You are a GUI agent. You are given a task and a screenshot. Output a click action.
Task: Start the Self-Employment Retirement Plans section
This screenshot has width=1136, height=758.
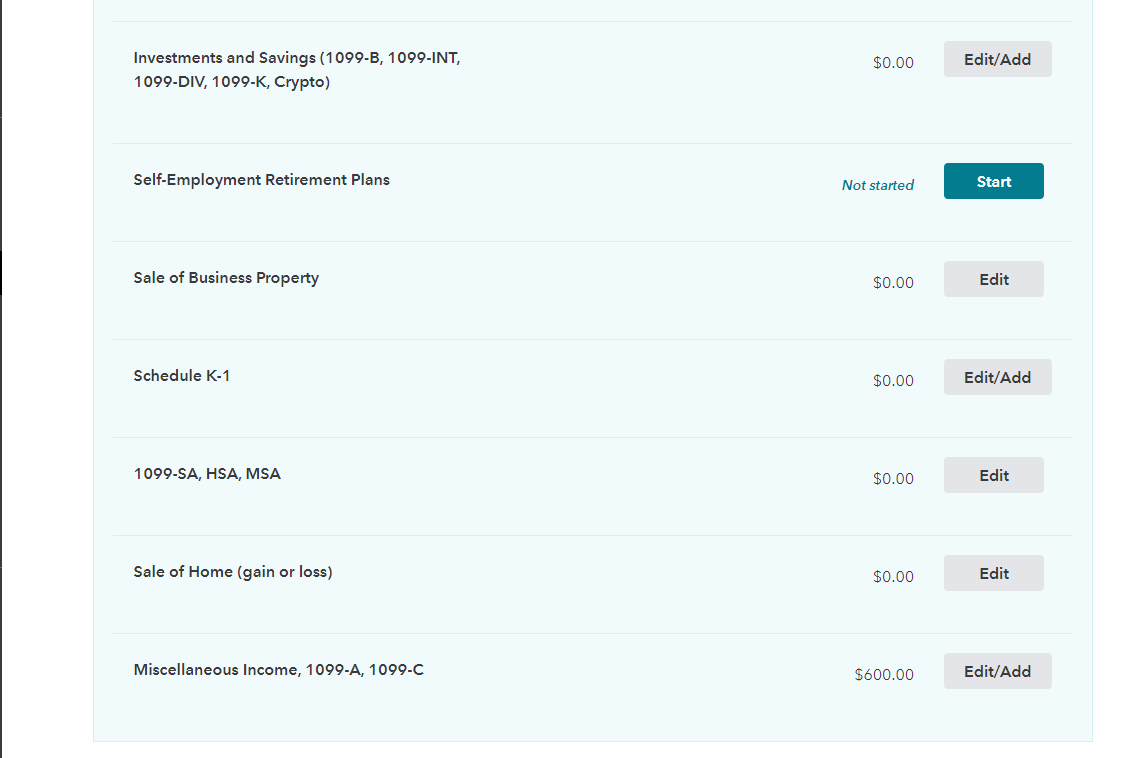pyautogui.click(x=993, y=182)
